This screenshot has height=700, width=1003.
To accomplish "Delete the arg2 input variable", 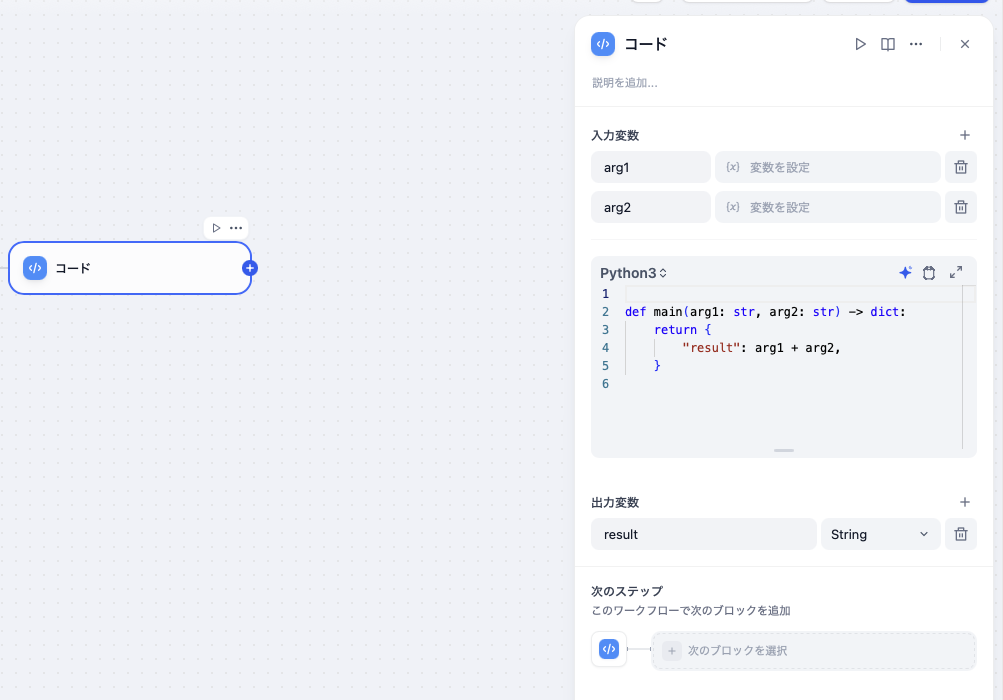I will coord(961,207).
